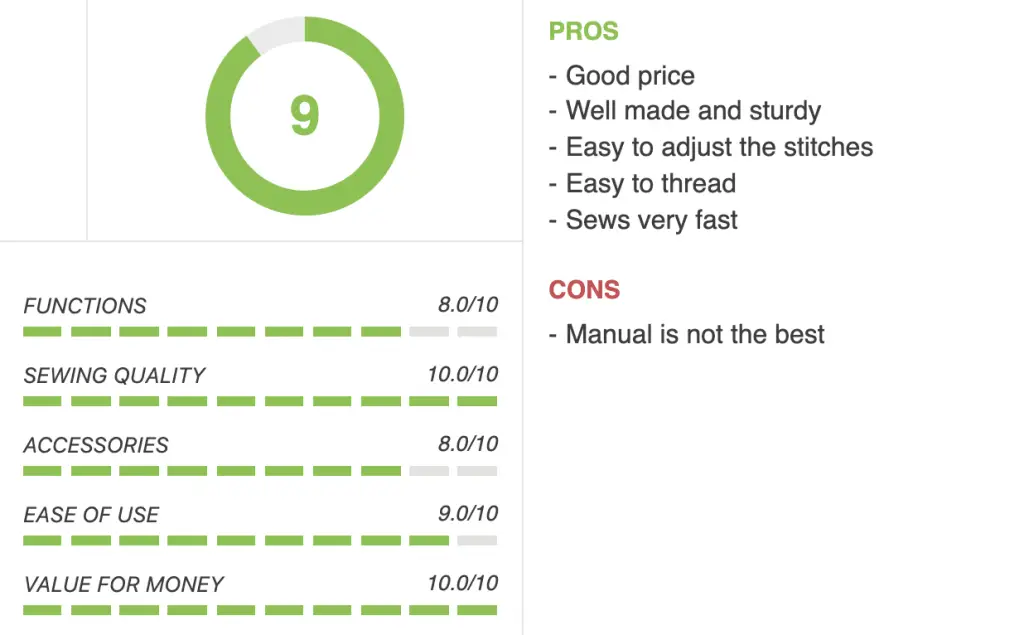The width and height of the screenshot is (1024, 635).
Task: Click the 8.0/10 score for Functions
Action: point(468,304)
